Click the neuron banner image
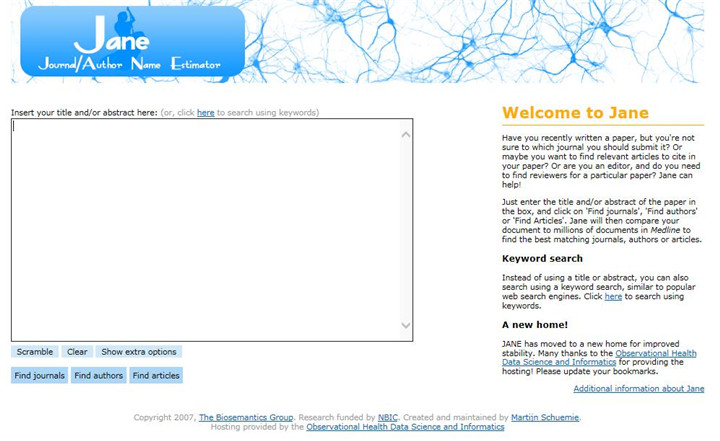 pos(480,40)
